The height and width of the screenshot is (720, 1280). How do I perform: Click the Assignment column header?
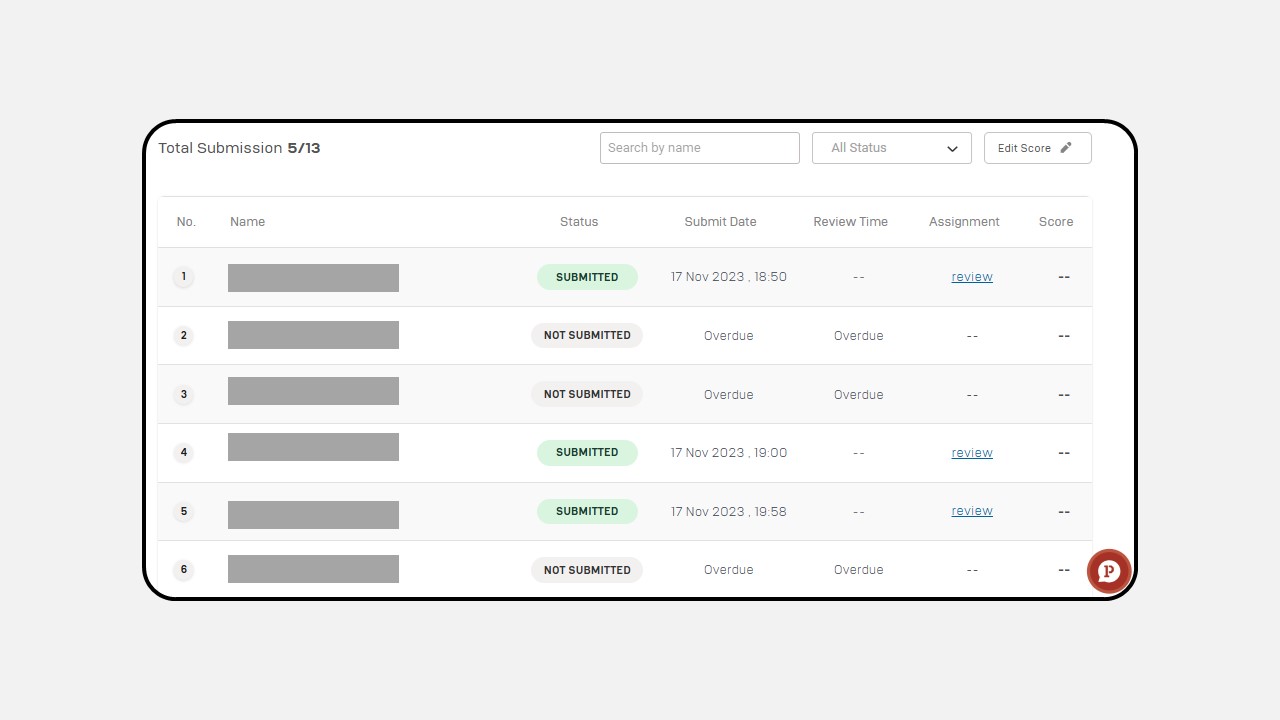tap(964, 222)
